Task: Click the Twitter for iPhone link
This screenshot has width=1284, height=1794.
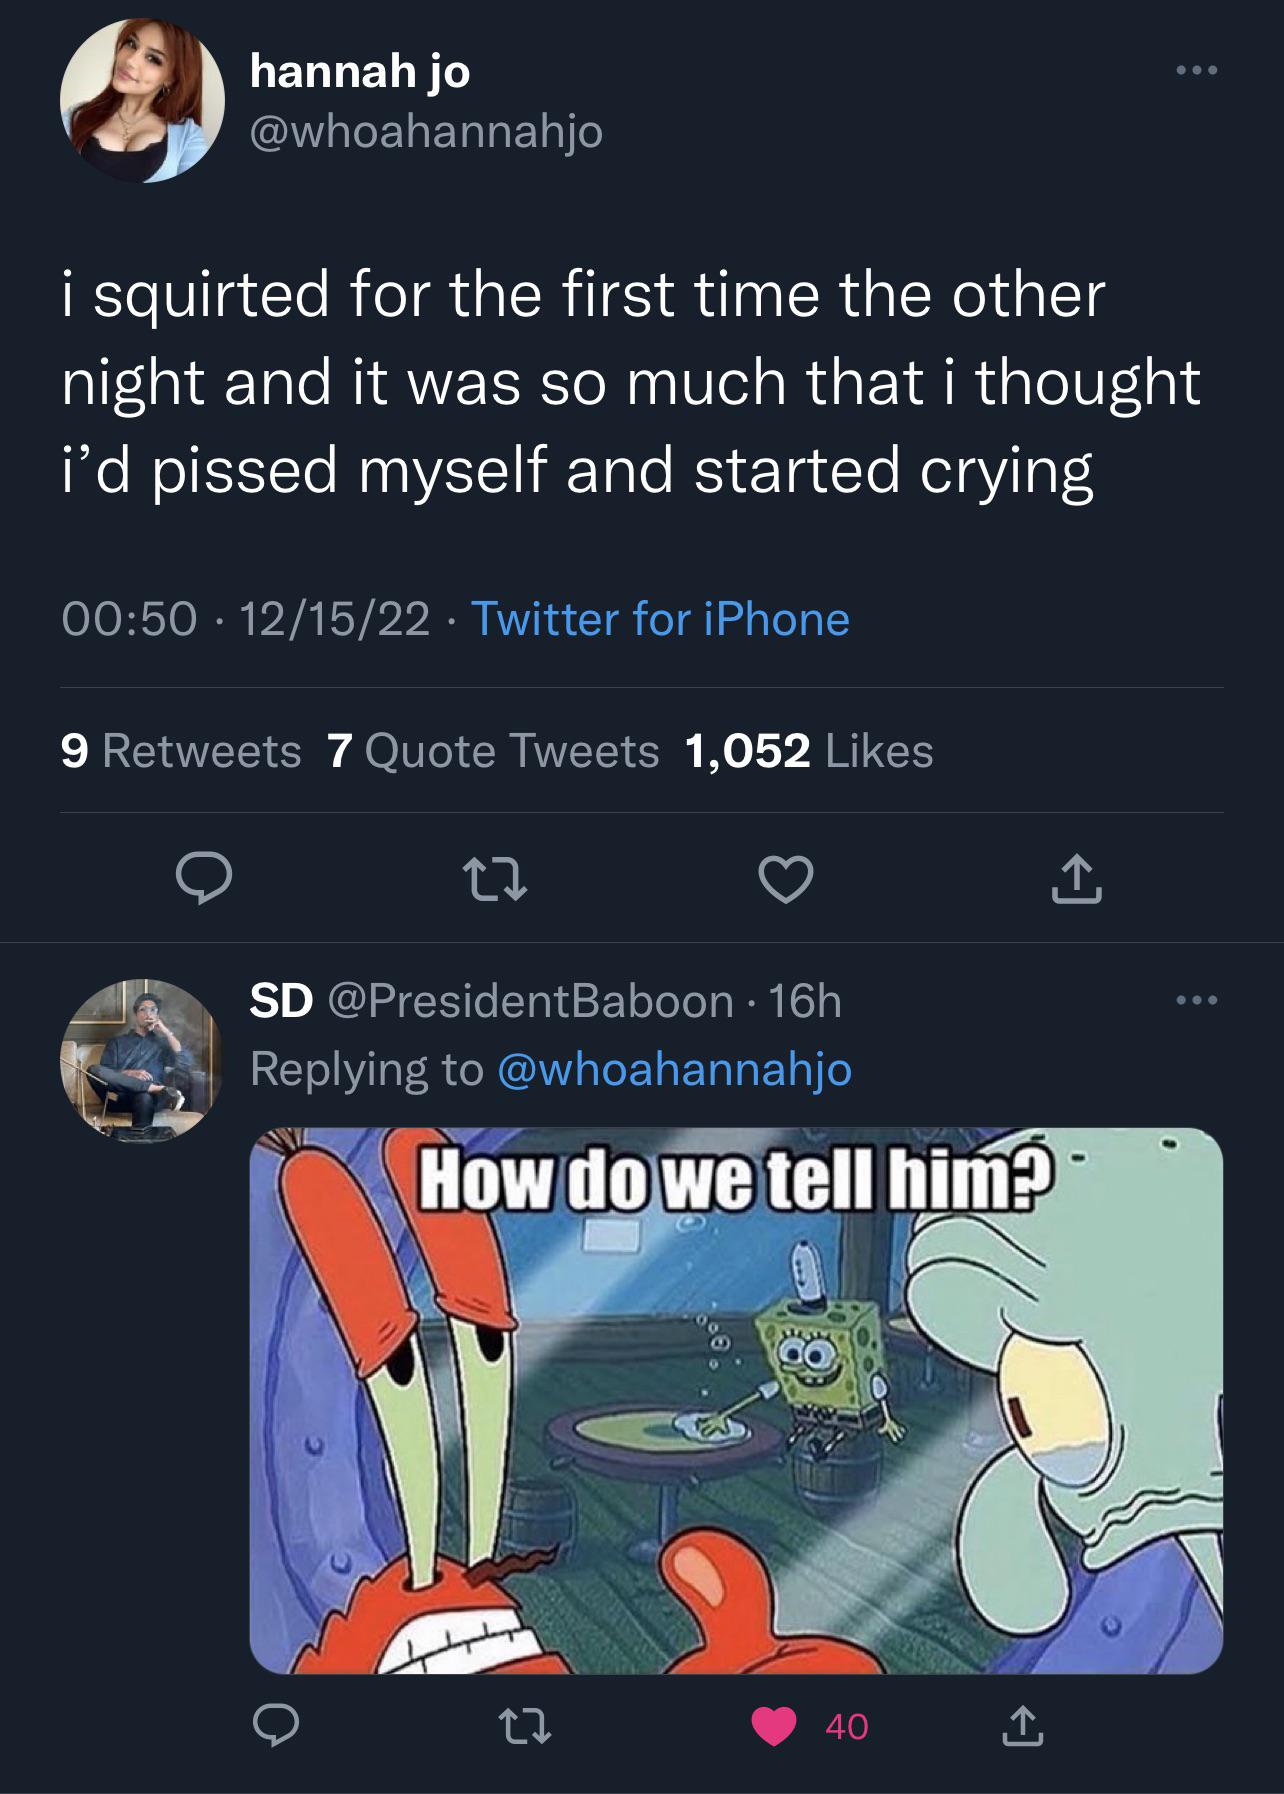Action: coord(660,619)
